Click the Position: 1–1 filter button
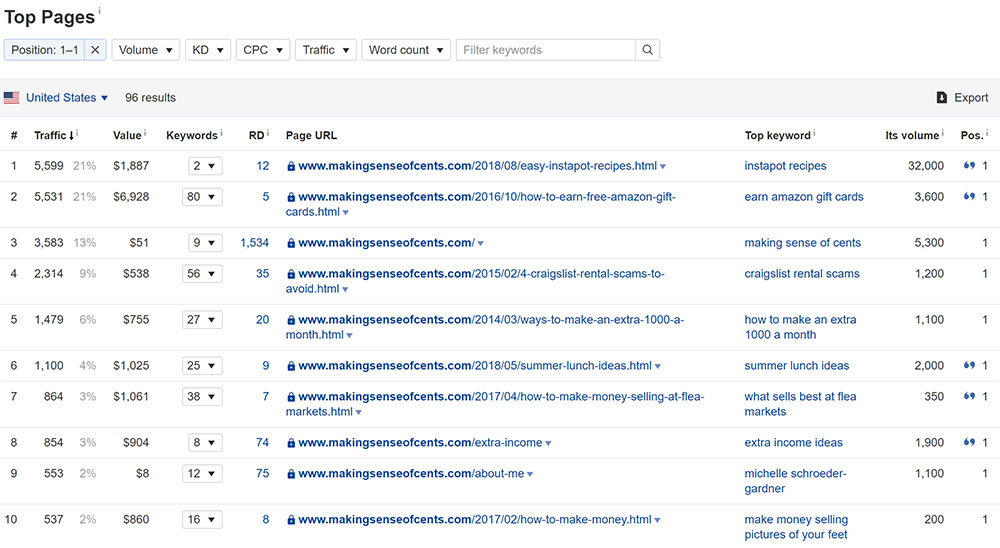 tap(45, 50)
